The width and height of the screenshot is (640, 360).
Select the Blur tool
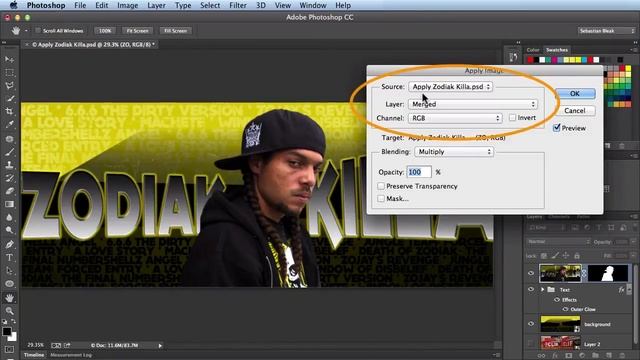pyautogui.click(x=9, y=218)
